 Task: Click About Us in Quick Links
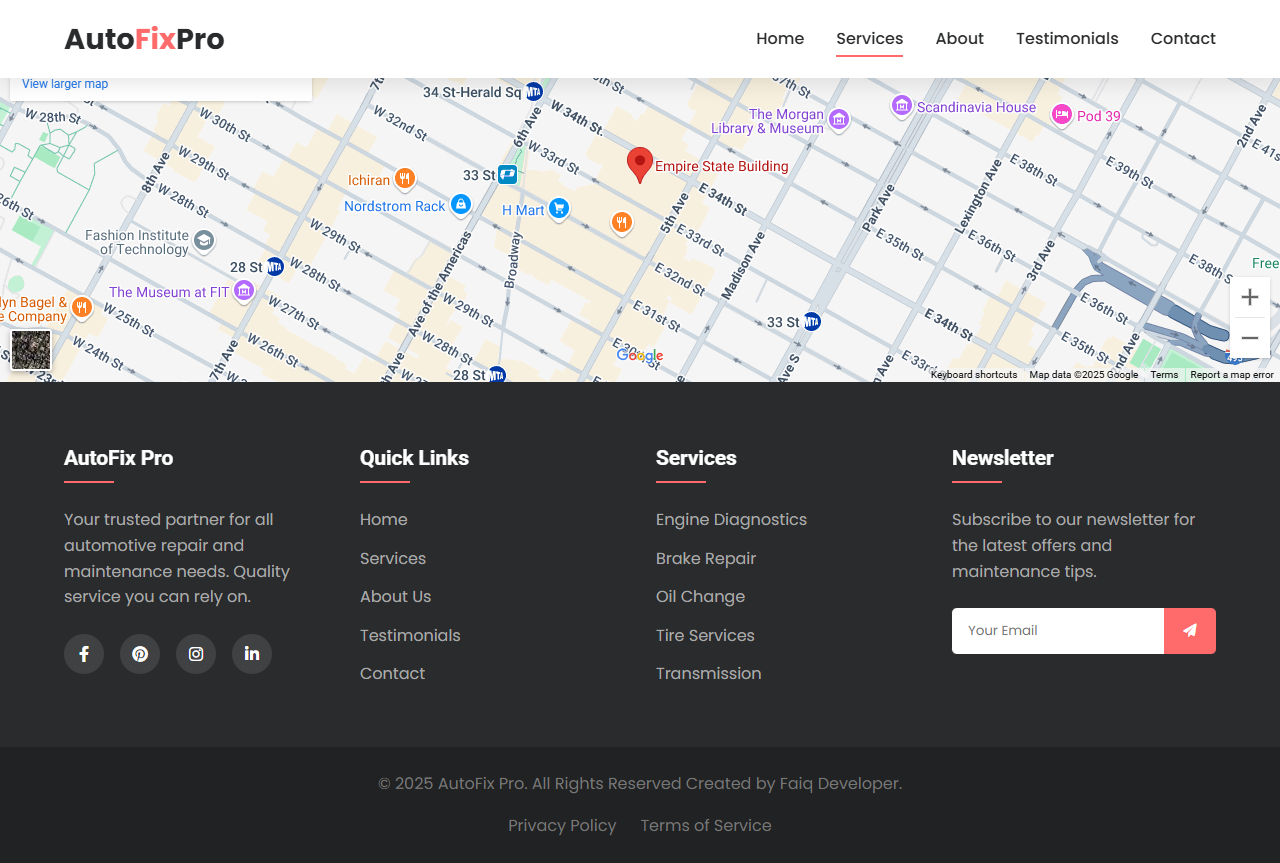pos(395,596)
